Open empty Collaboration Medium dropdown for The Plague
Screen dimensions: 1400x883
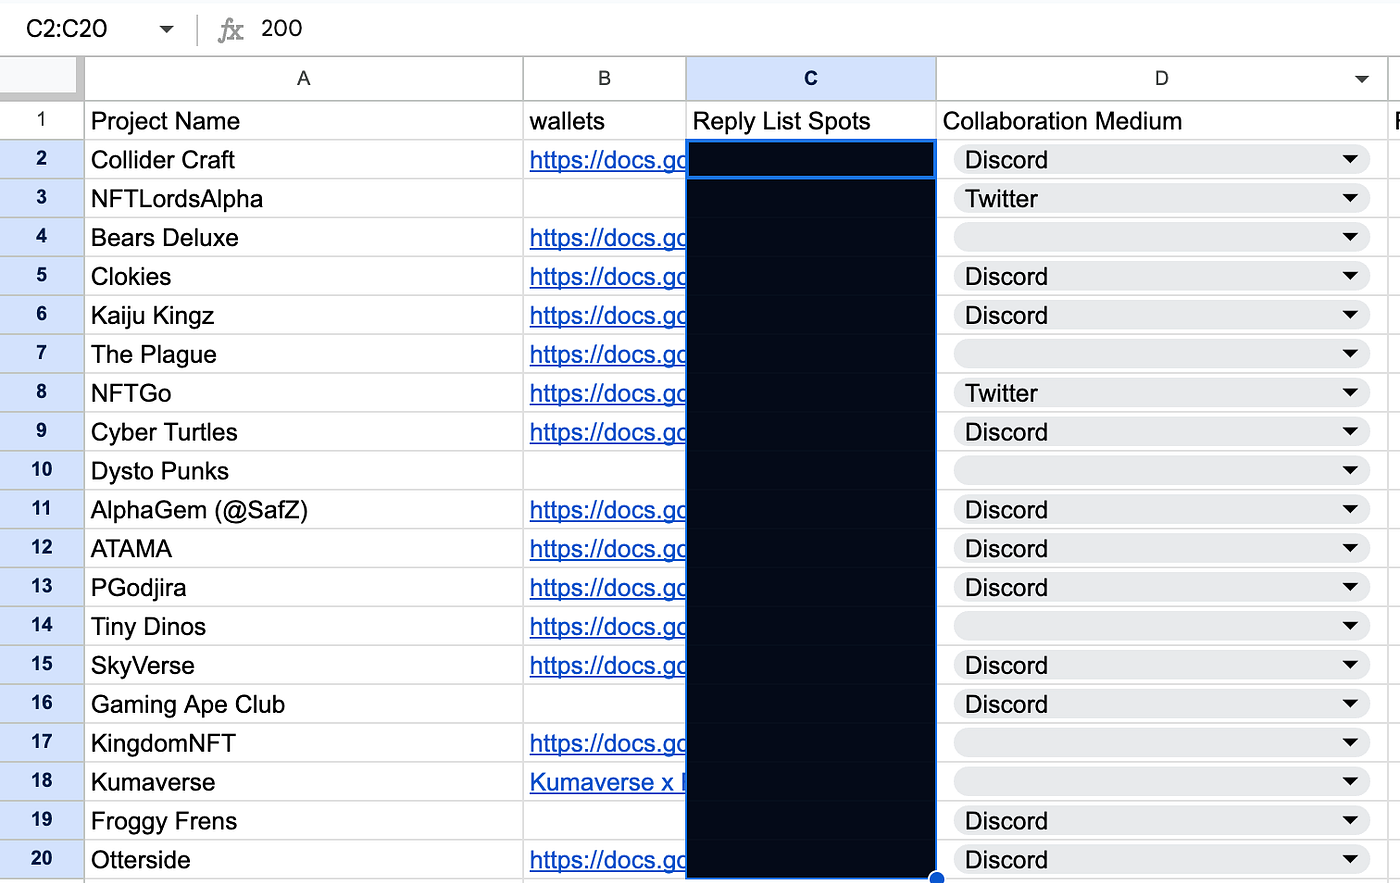[1350, 354]
